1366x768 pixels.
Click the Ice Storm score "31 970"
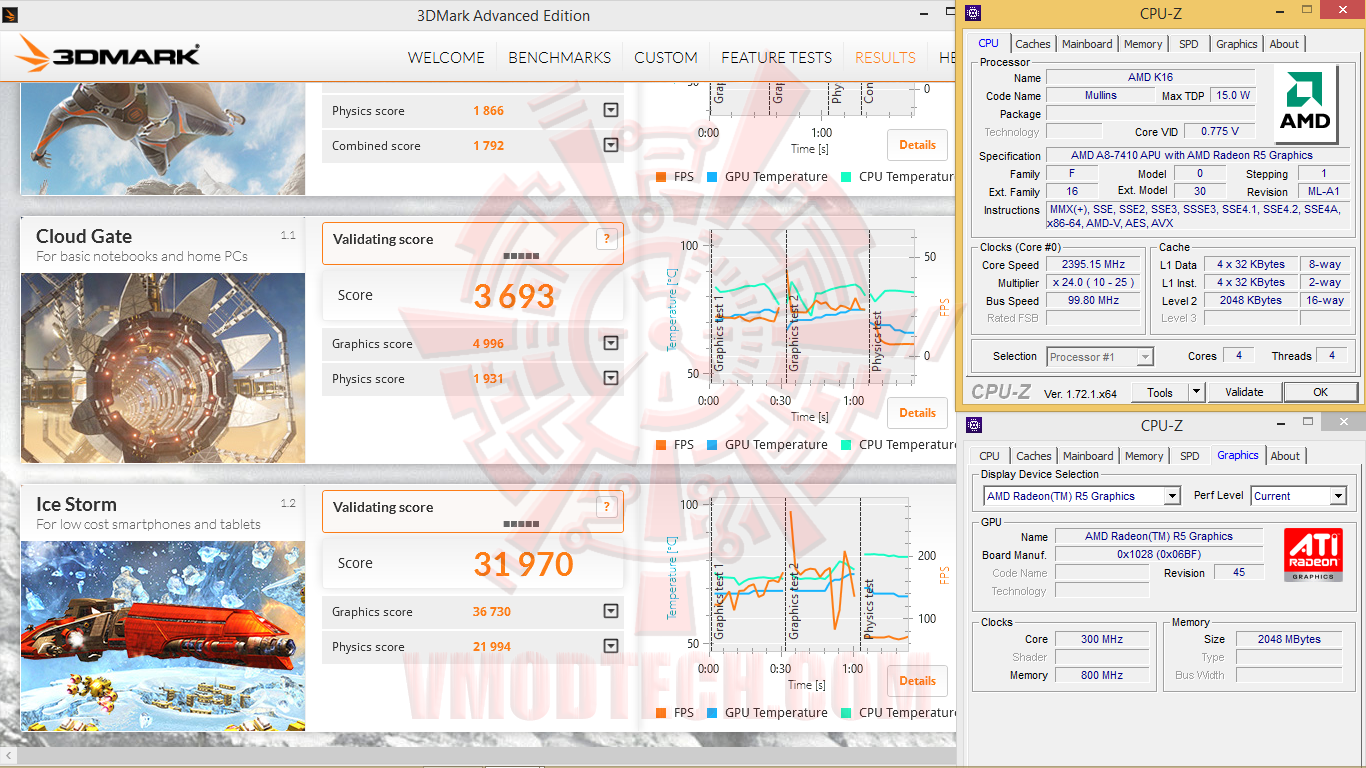(523, 564)
